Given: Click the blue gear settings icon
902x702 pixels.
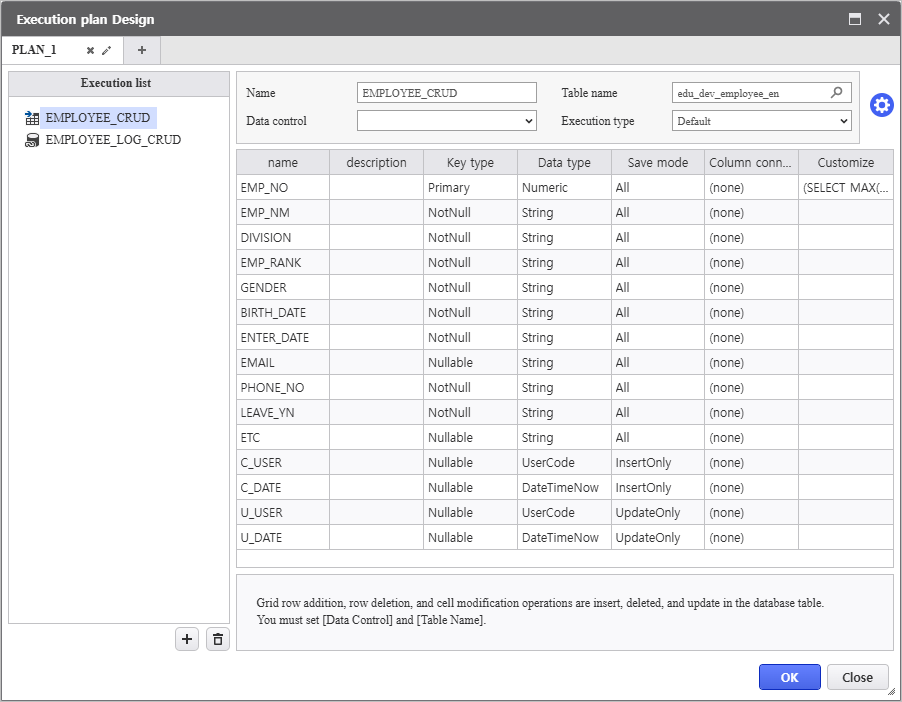Looking at the screenshot, I should (x=881, y=105).
